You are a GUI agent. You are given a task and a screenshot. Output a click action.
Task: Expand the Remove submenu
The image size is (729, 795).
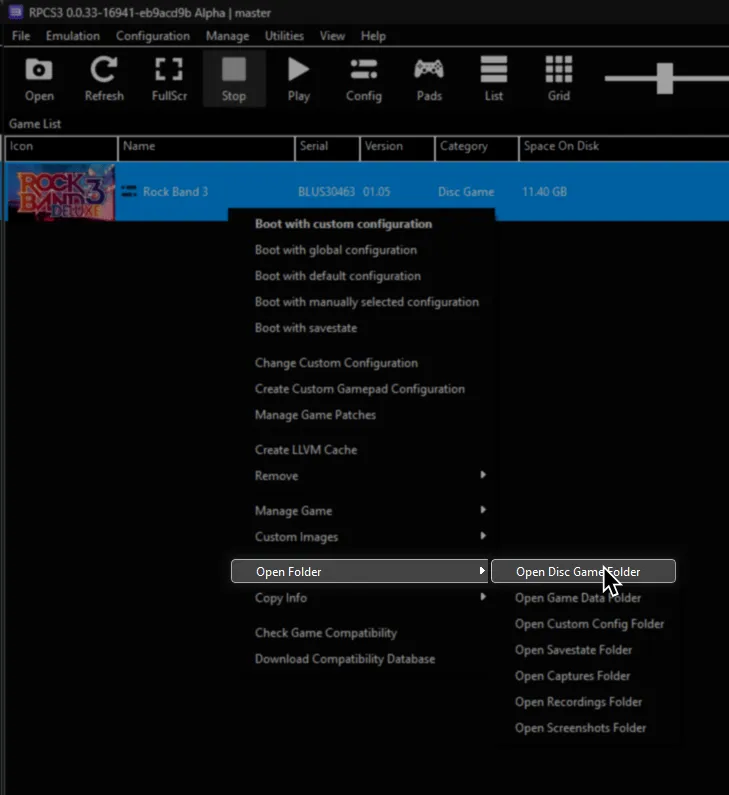(x=362, y=476)
